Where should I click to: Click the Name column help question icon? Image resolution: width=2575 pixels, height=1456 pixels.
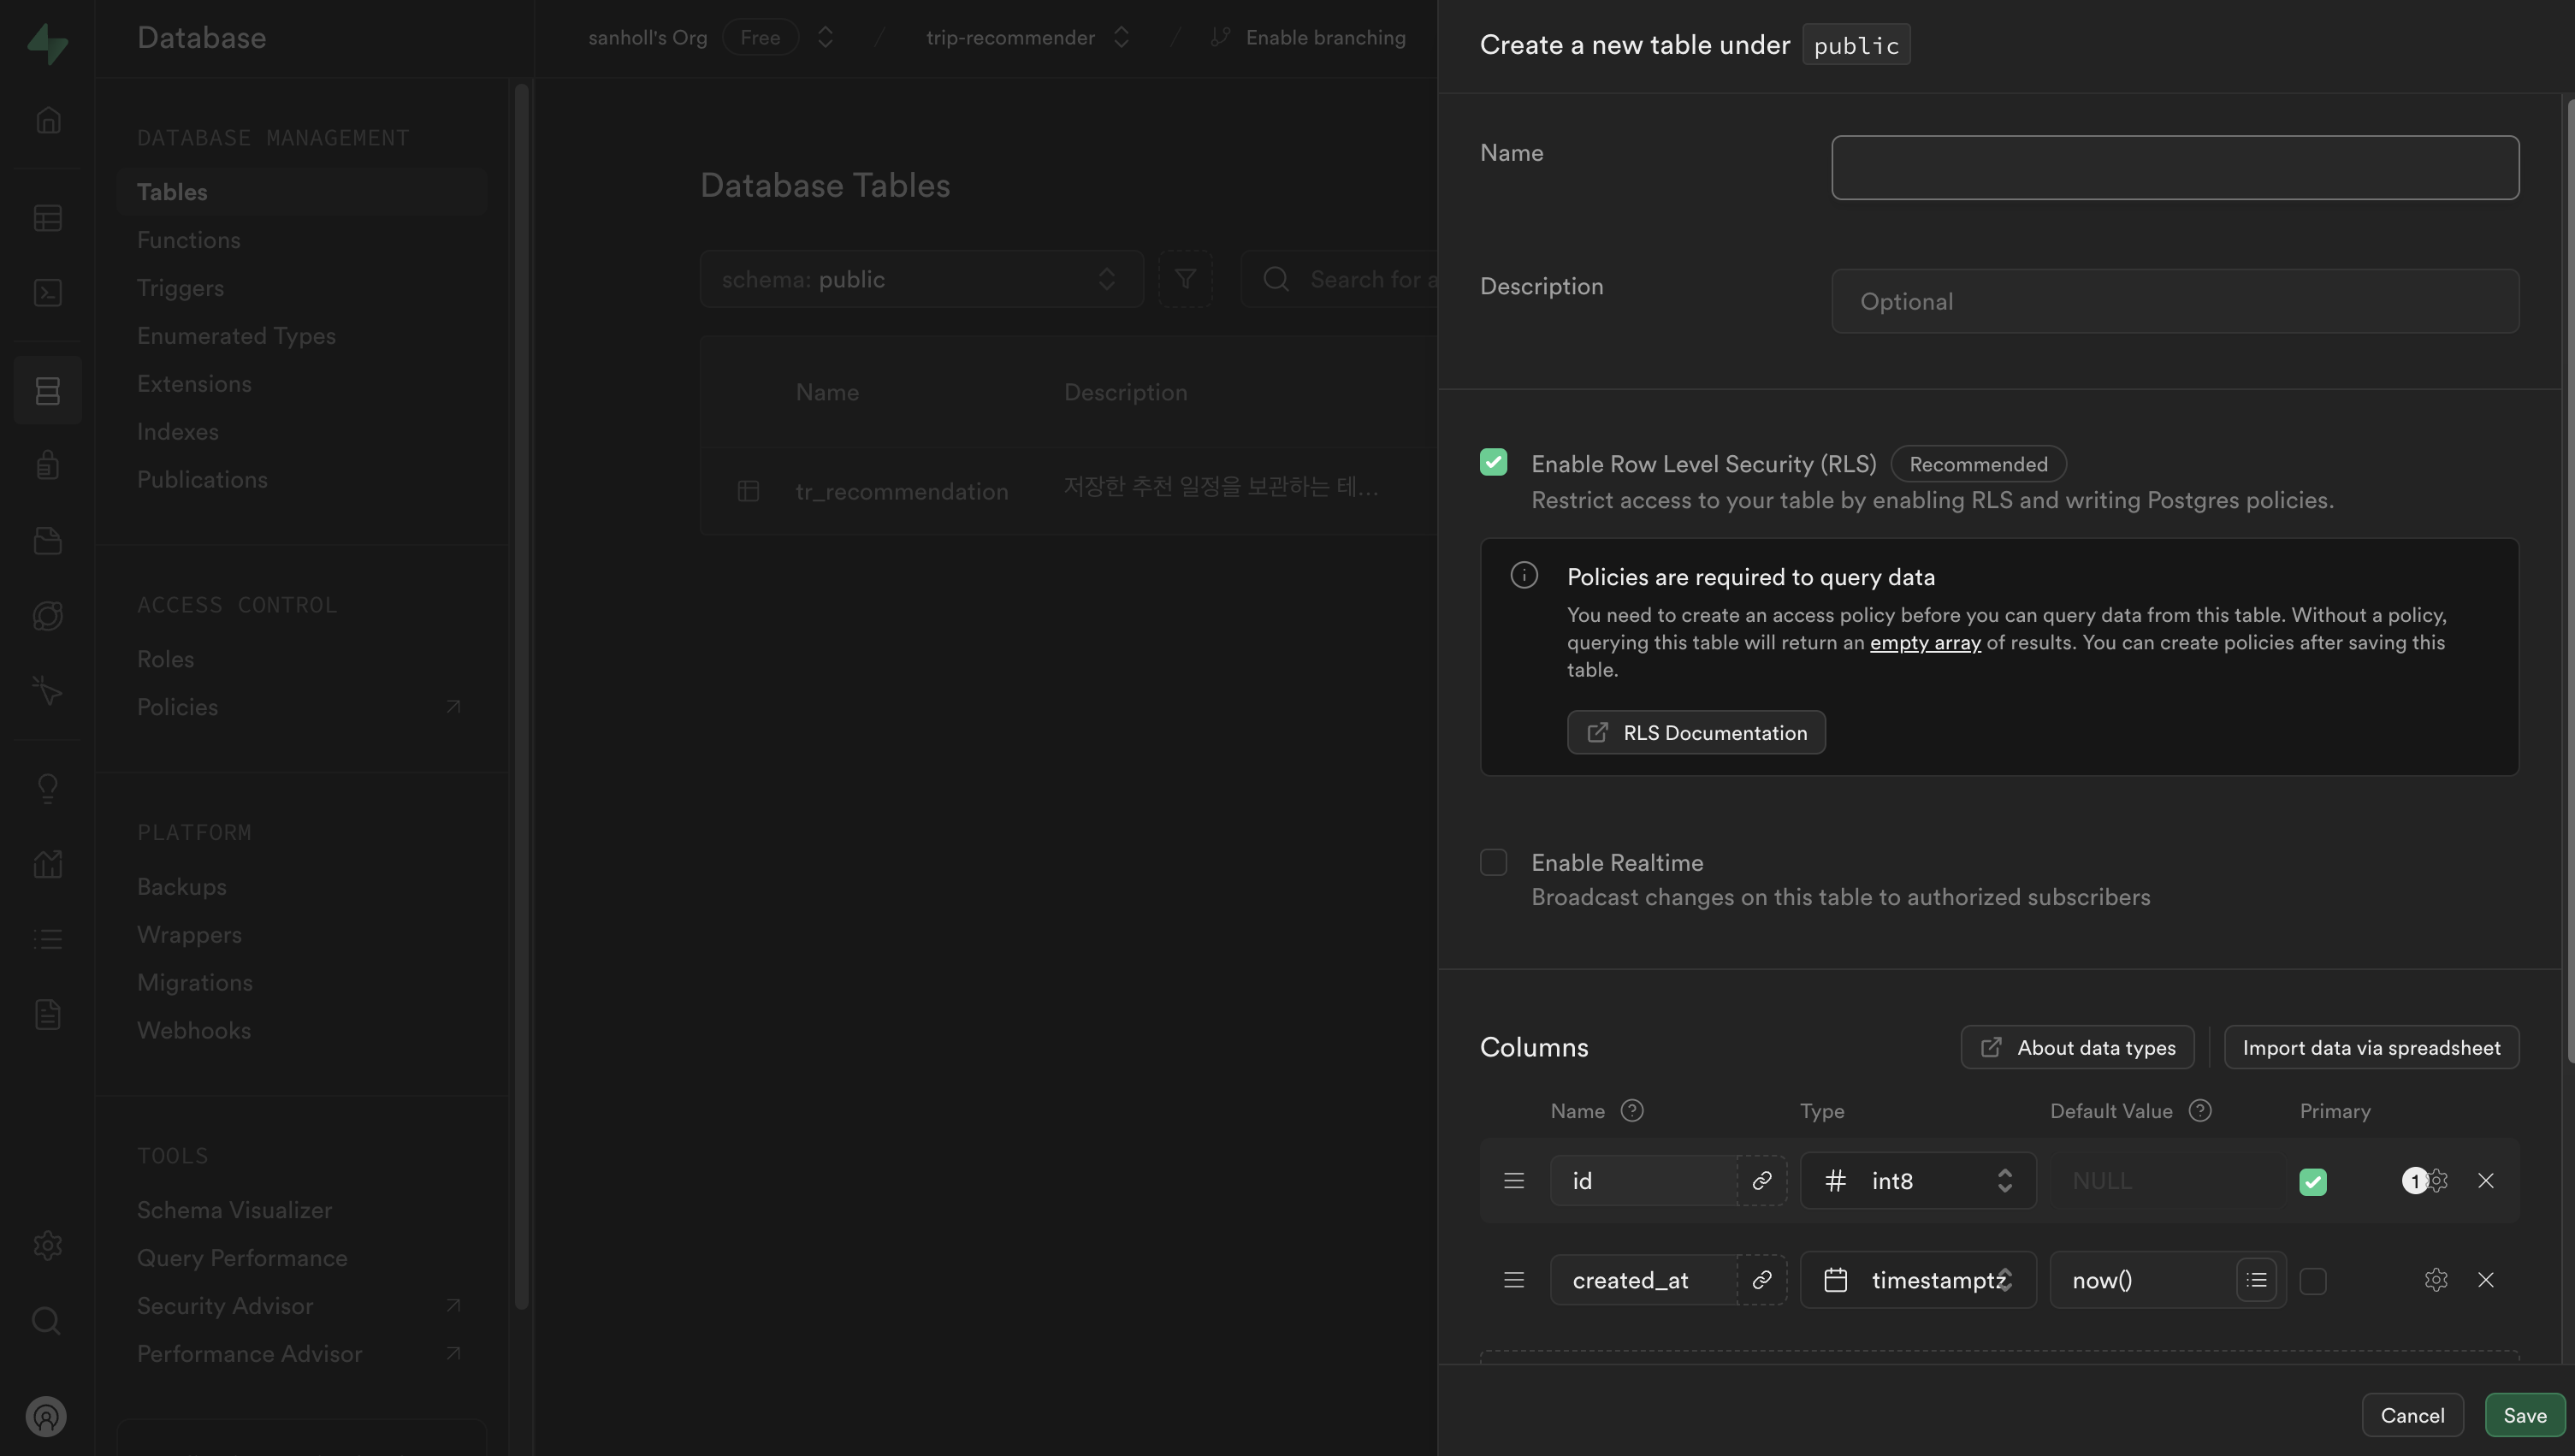click(x=1631, y=1111)
